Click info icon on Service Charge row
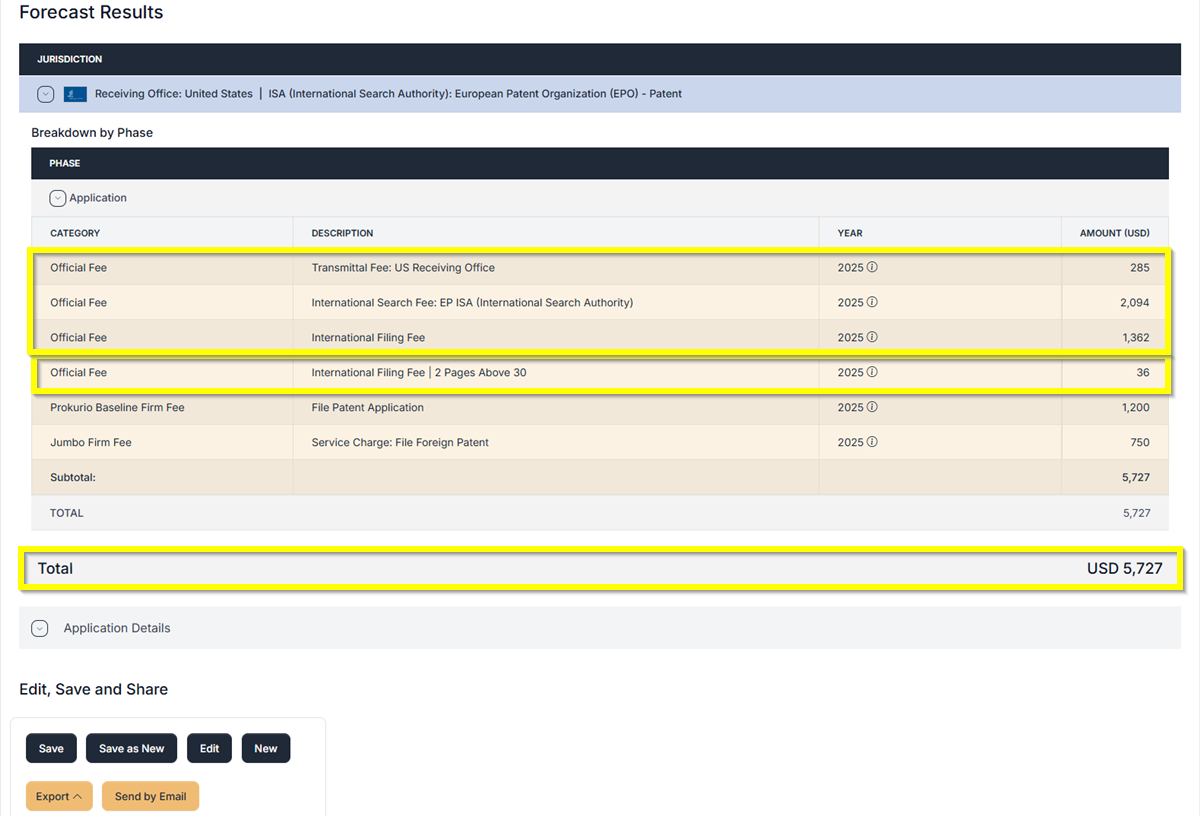 (x=872, y=442)
